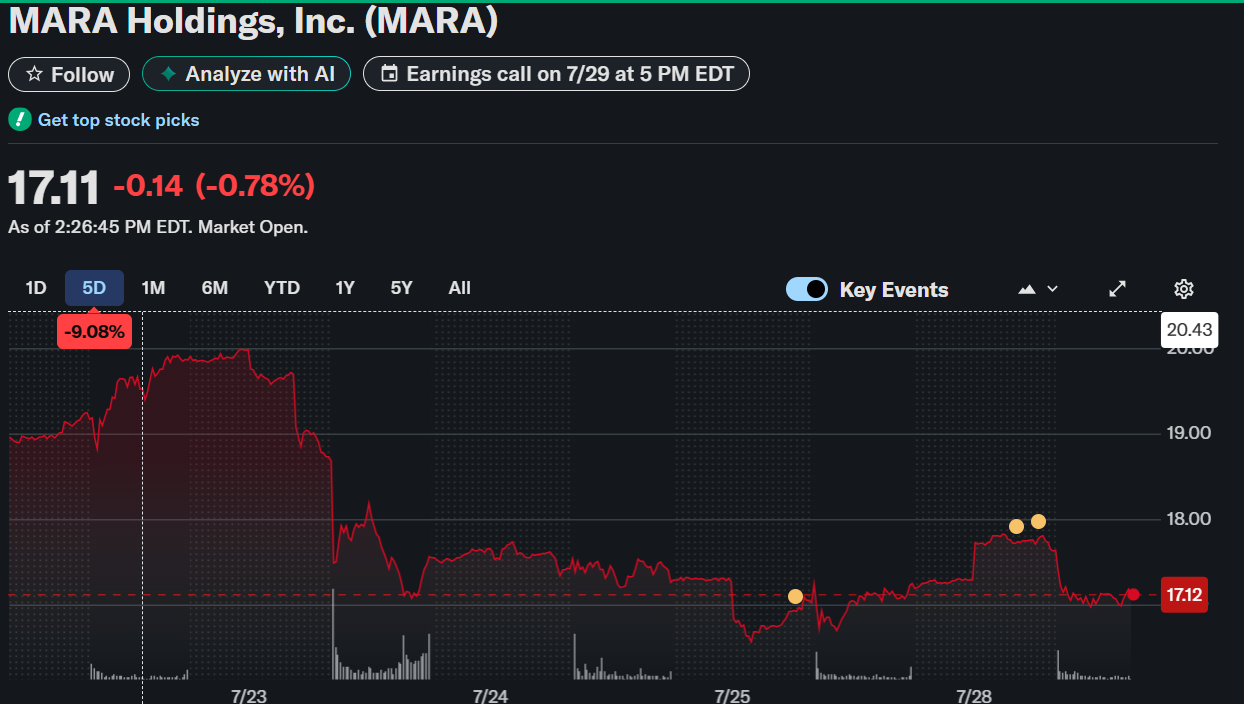
Task: Open earnings call on 7/29 reminder
Action: (556, 74)
